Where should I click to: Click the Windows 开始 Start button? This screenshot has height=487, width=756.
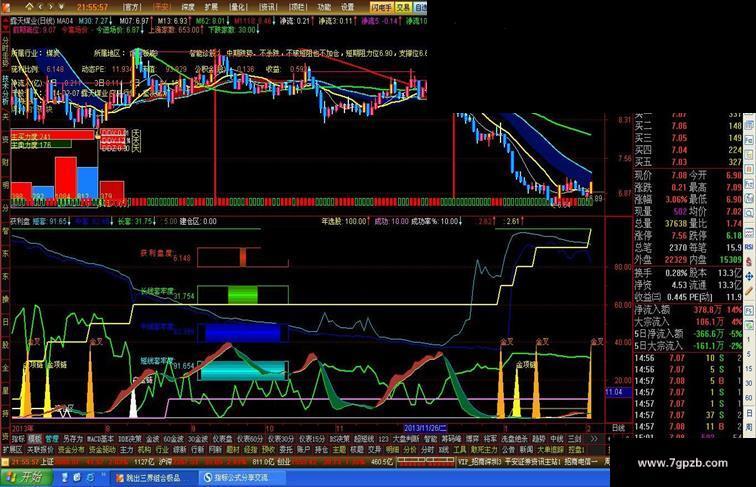pyautogui.click(x=25, y=477)
